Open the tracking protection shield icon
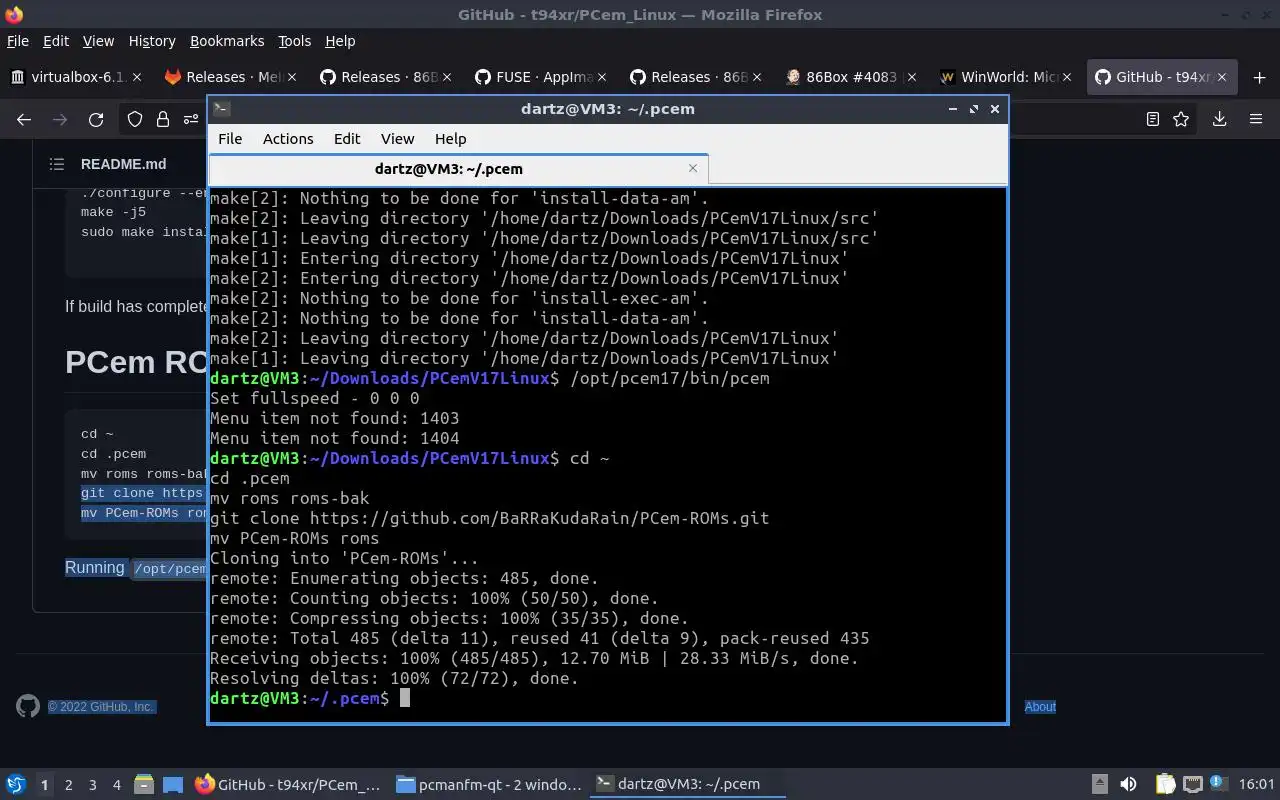The height and width of the screenshot is (800, 1280). pyautogui.click(x=135, y=119)
